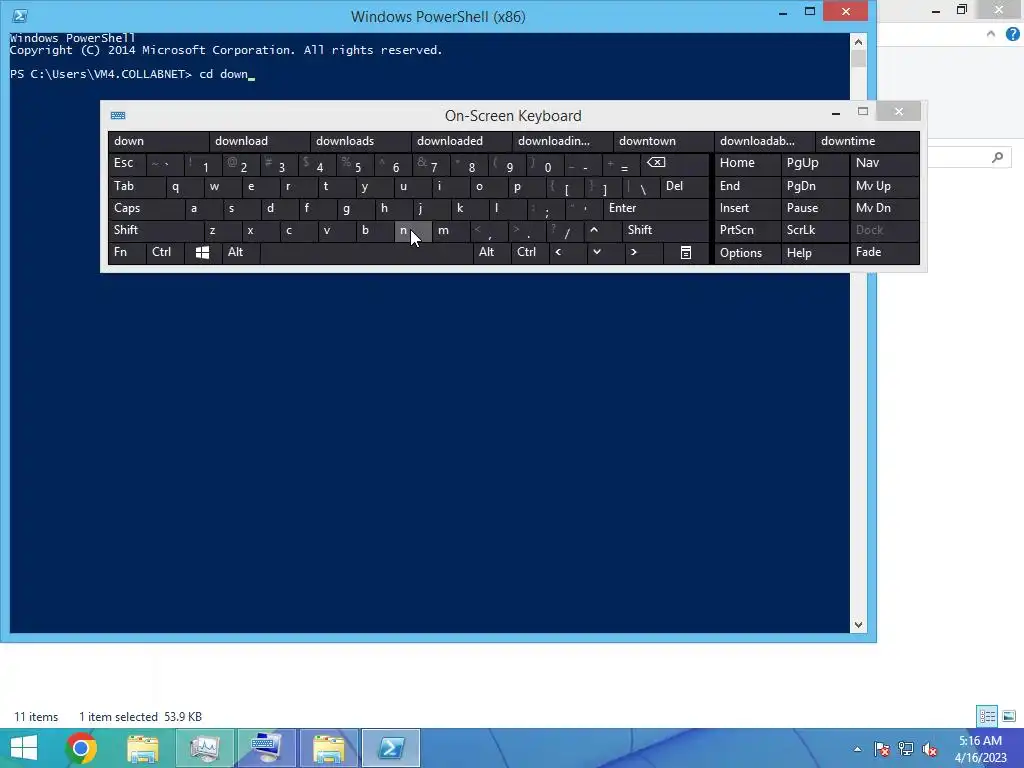Collapse the Explorer ribbon chevron
The height and width of the screenshot is (768, 1024).
(991, 34)
